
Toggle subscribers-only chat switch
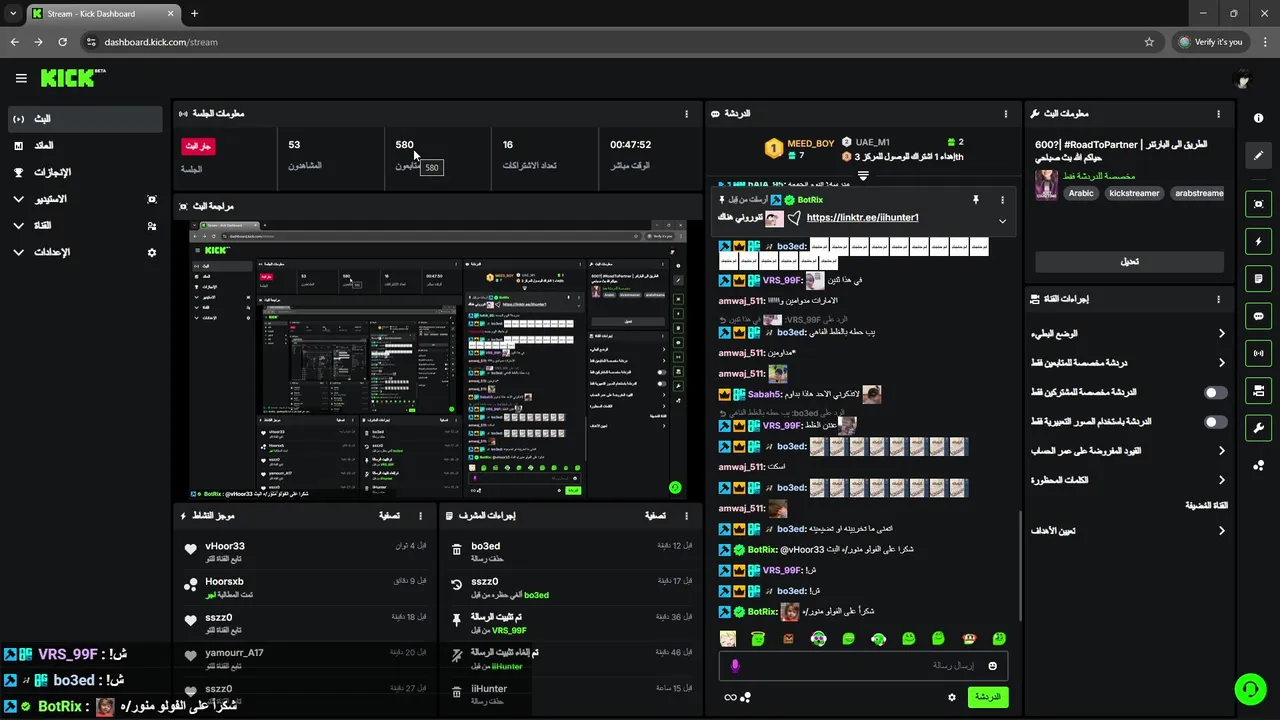click(1215, 393)
